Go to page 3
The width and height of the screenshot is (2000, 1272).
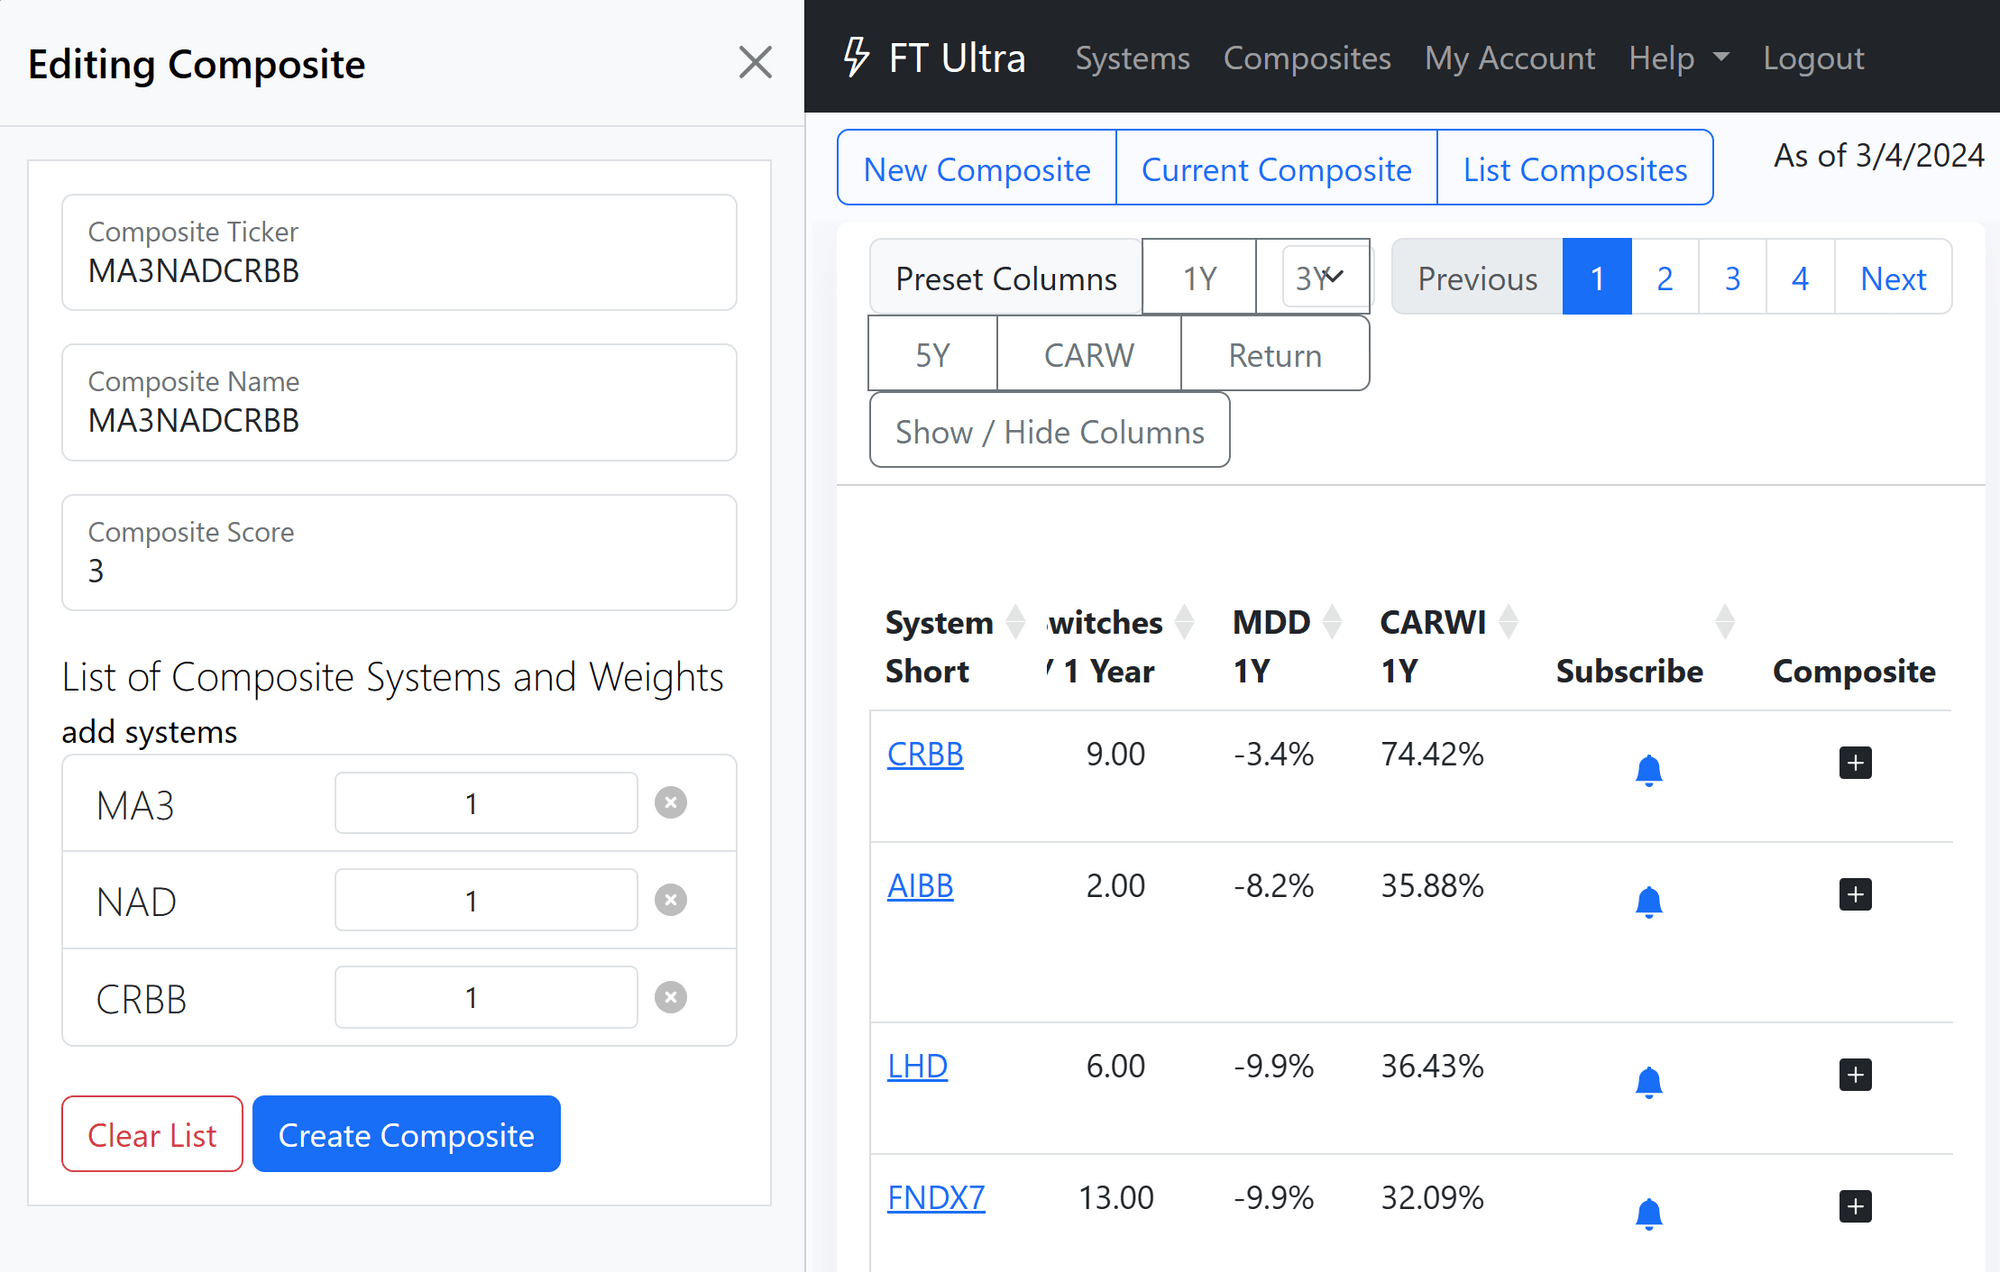point(1732,277)
